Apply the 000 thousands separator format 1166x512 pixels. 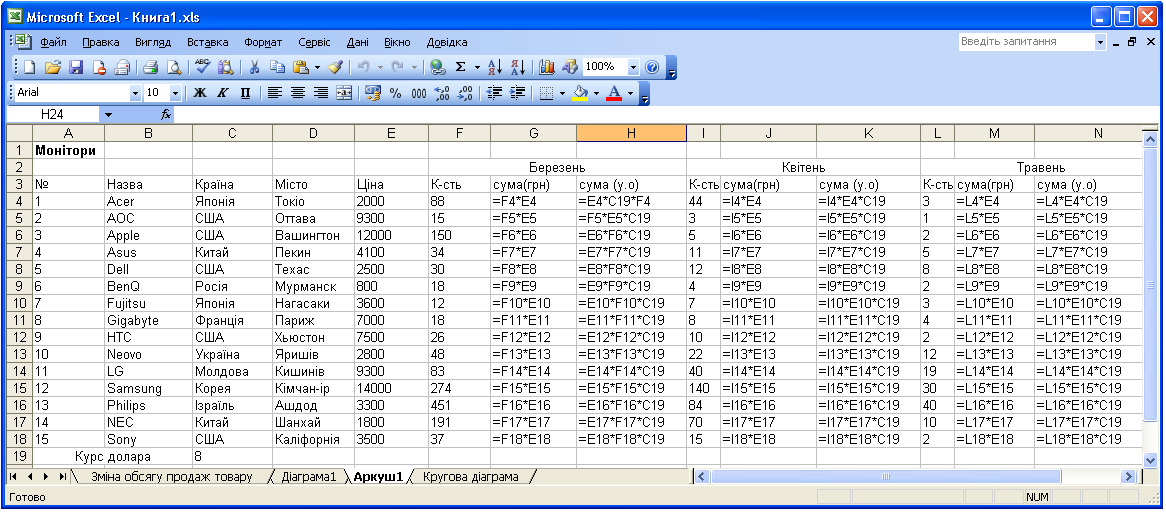pos(419,93)
